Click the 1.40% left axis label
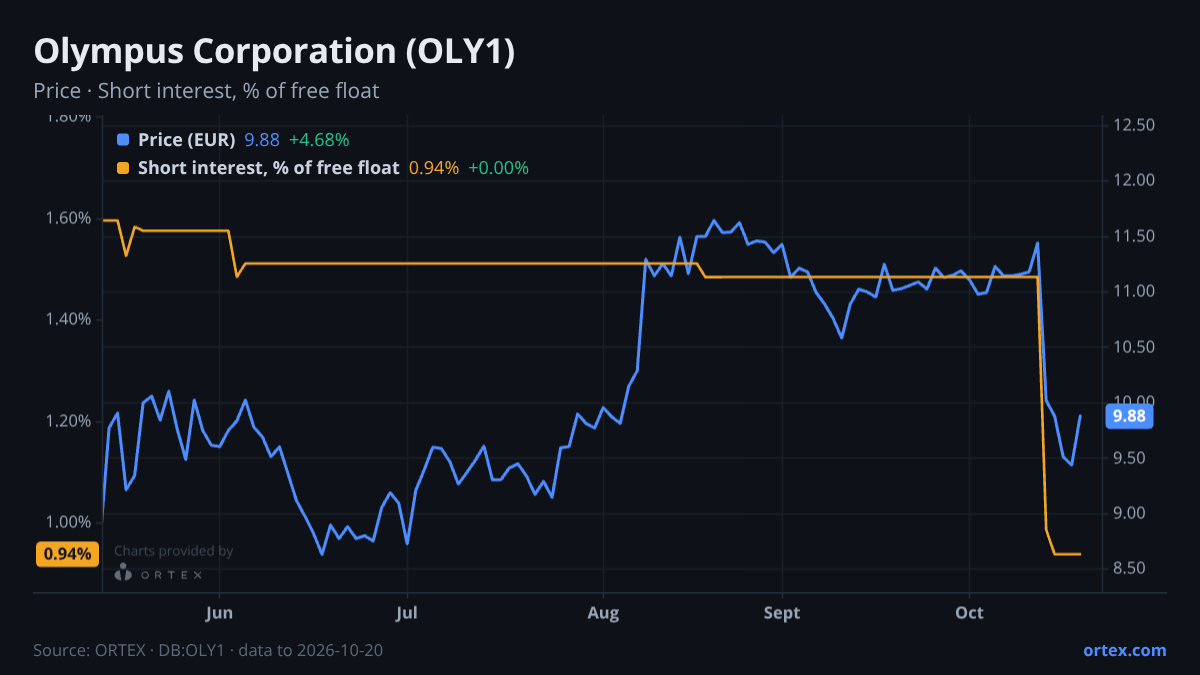Screen dimensions: 1200x675 69,319
